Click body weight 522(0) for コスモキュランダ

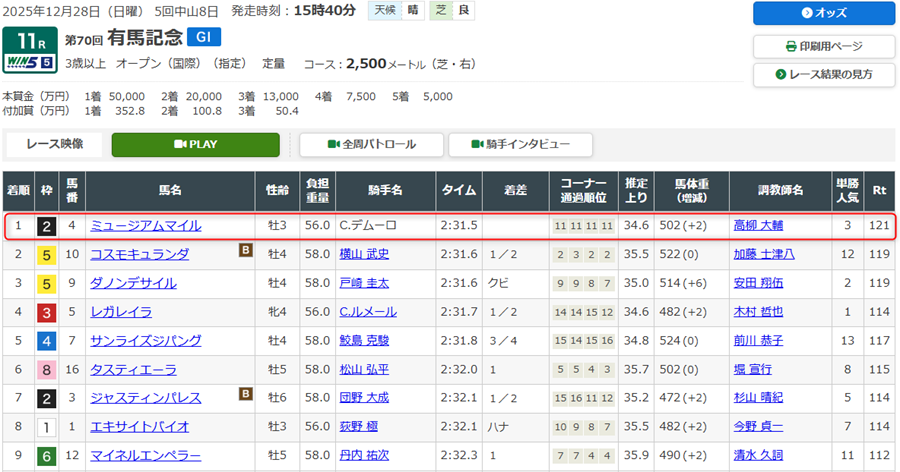point(678,254)
